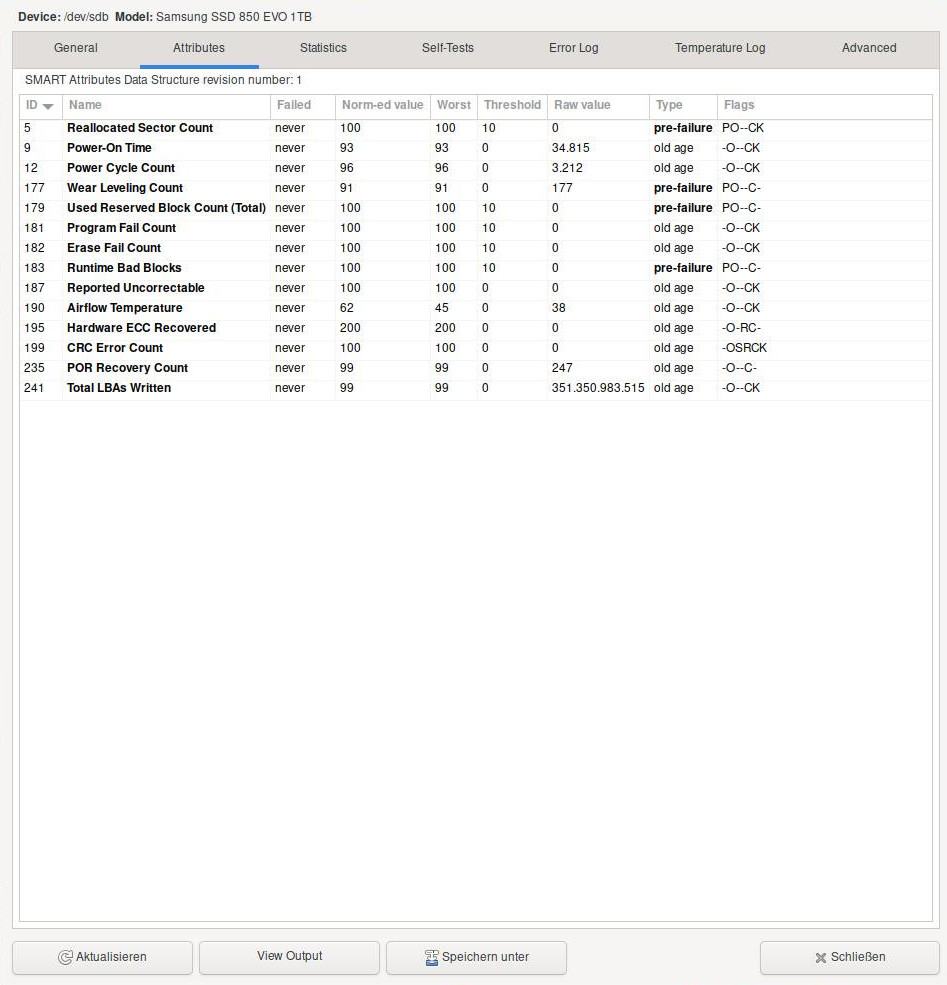The image size is (947, 985).
Task: Click the save icon beside Speichern unter
Action: pos(431,957)
